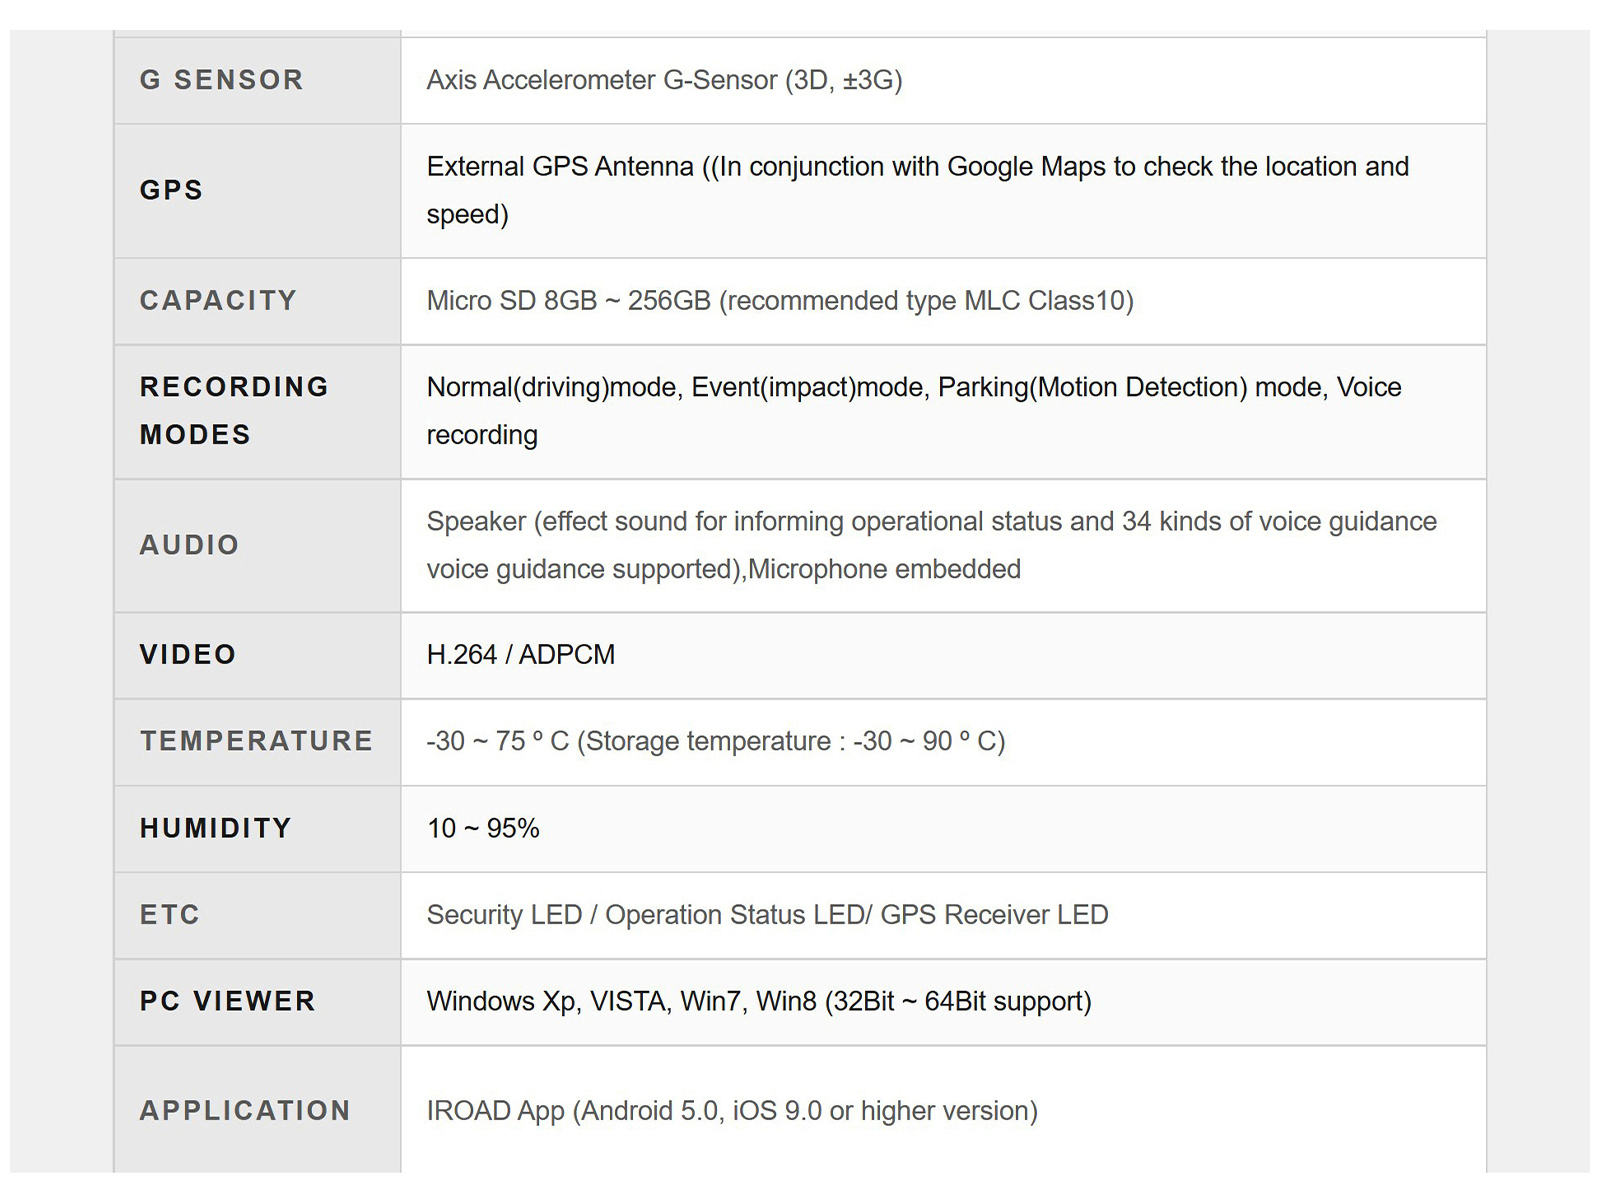Click the RECORDING MODES heading
The width and height of the screenshot is (1600, 1200).
pos(234,410)
